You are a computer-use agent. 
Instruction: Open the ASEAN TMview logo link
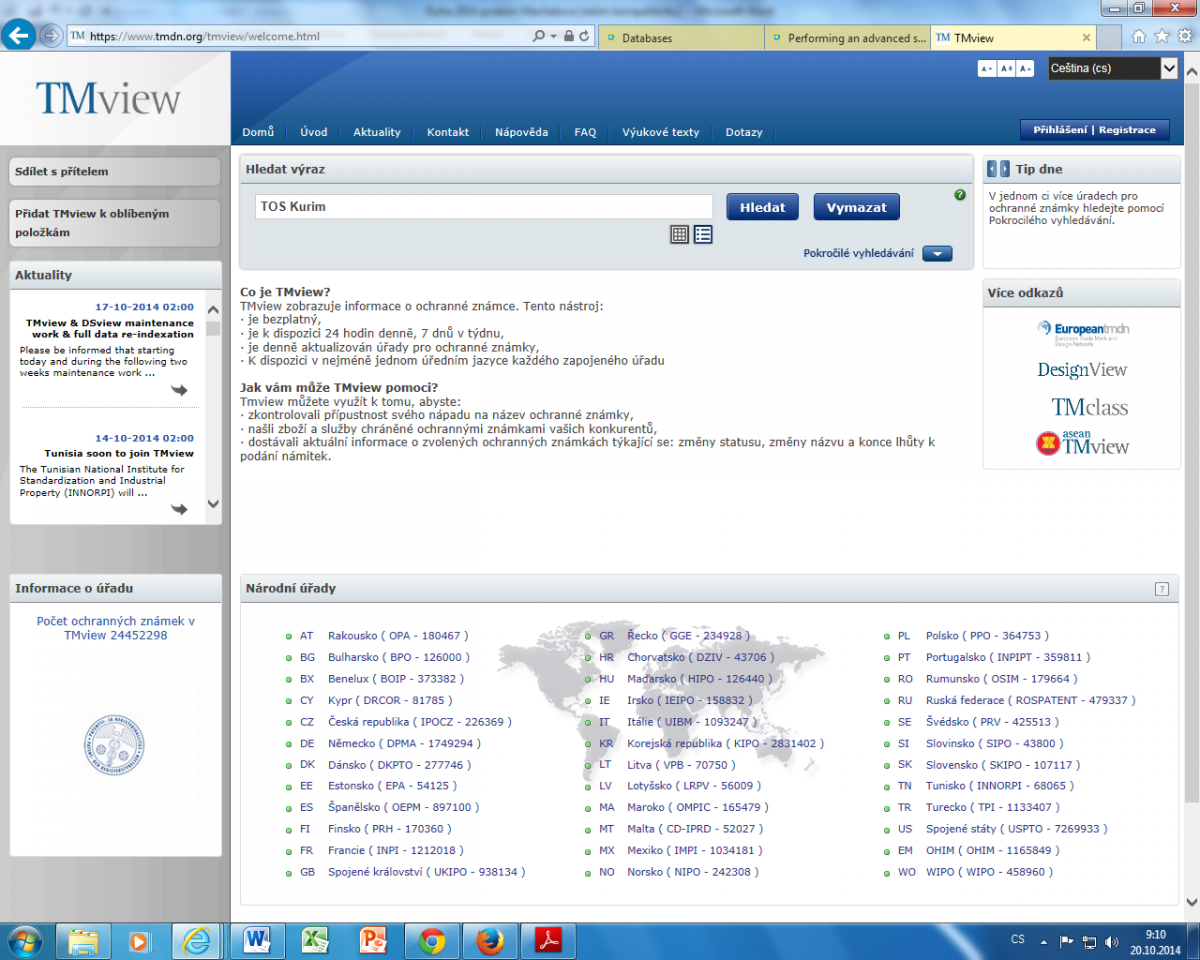tap(1082, 443)
